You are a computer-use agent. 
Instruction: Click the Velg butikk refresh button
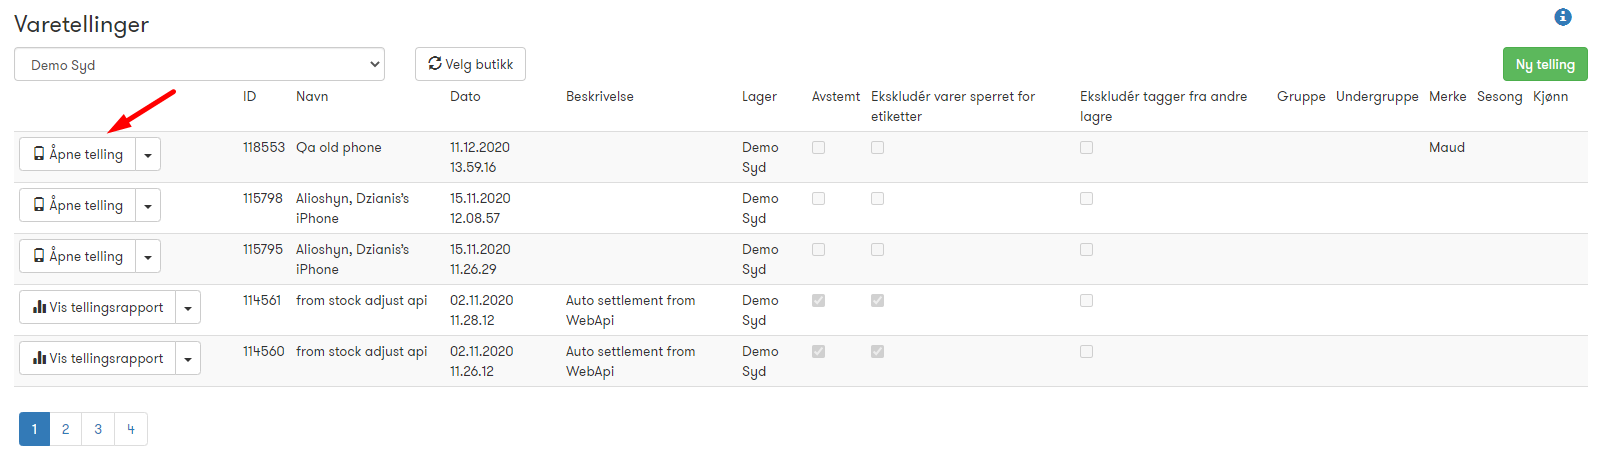click(470, 64)
